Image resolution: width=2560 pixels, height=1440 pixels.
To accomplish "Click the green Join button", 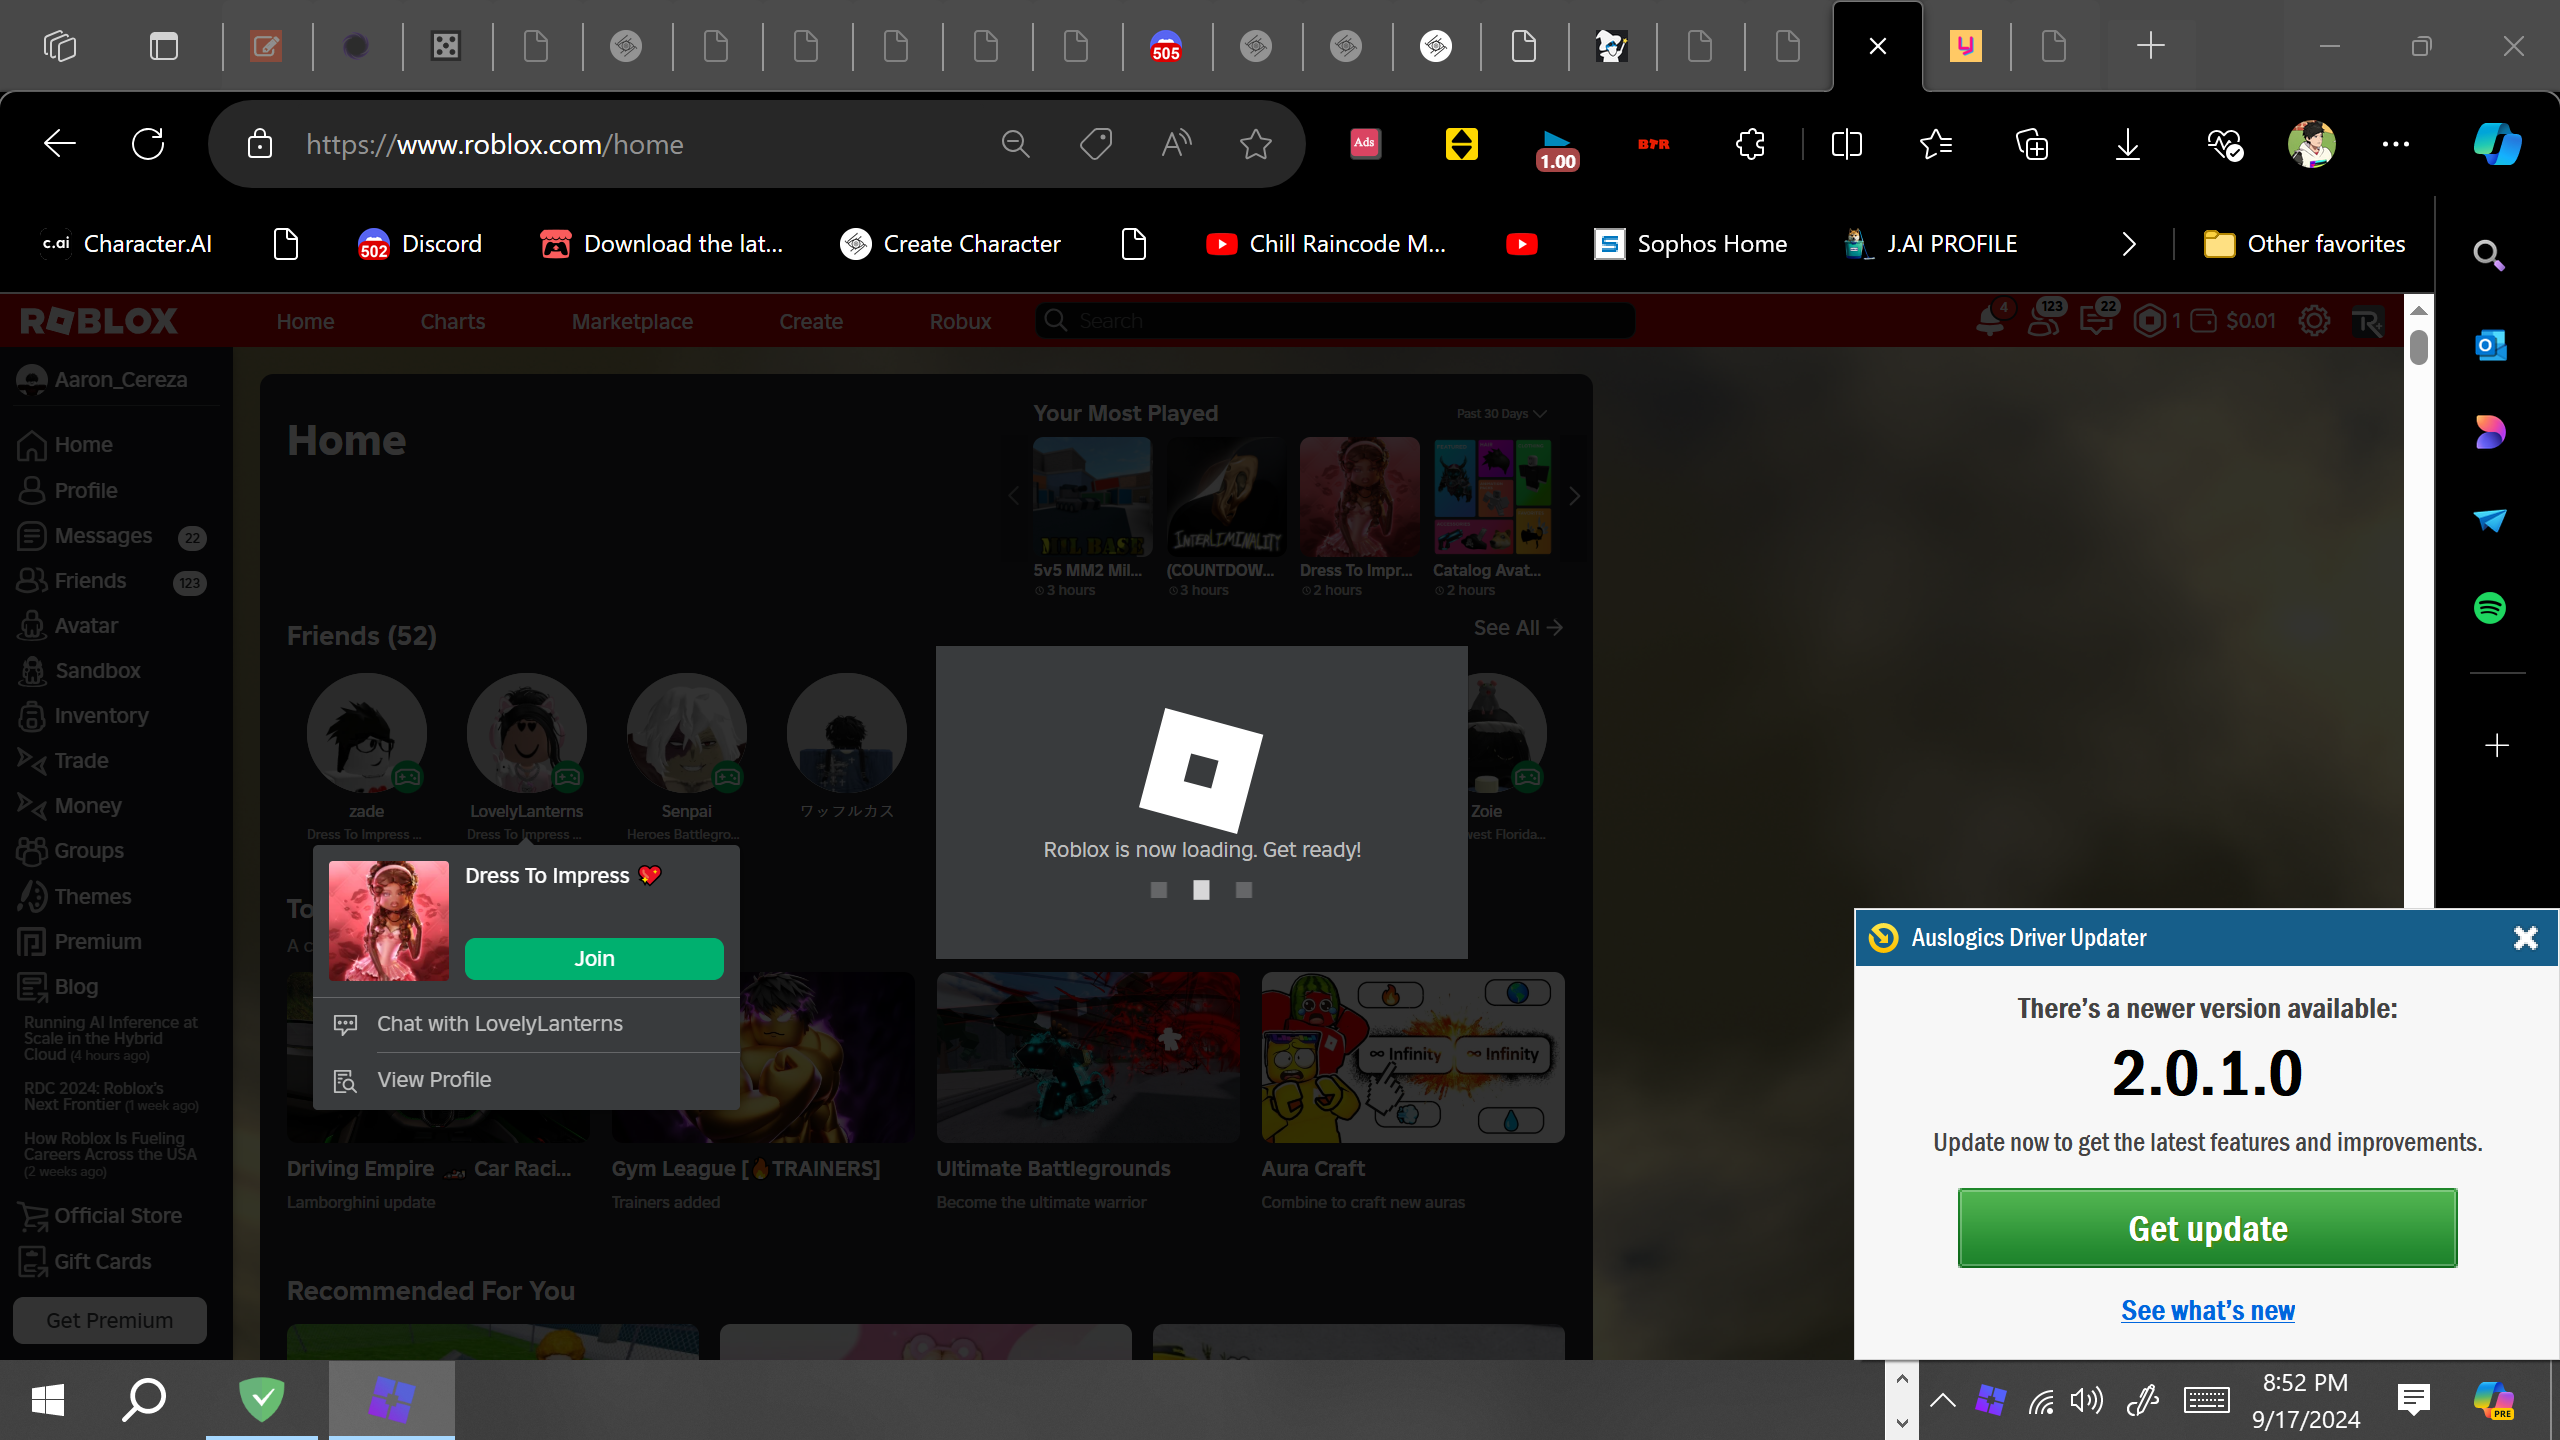I will pos(594,958).
